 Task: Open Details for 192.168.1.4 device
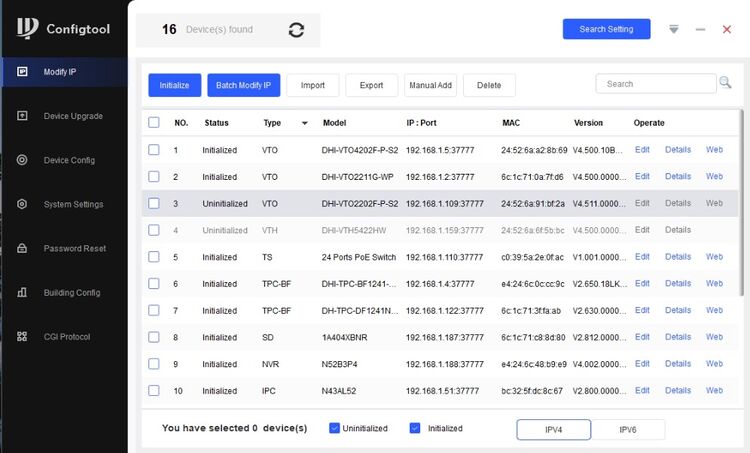click(x=678, y=284)
